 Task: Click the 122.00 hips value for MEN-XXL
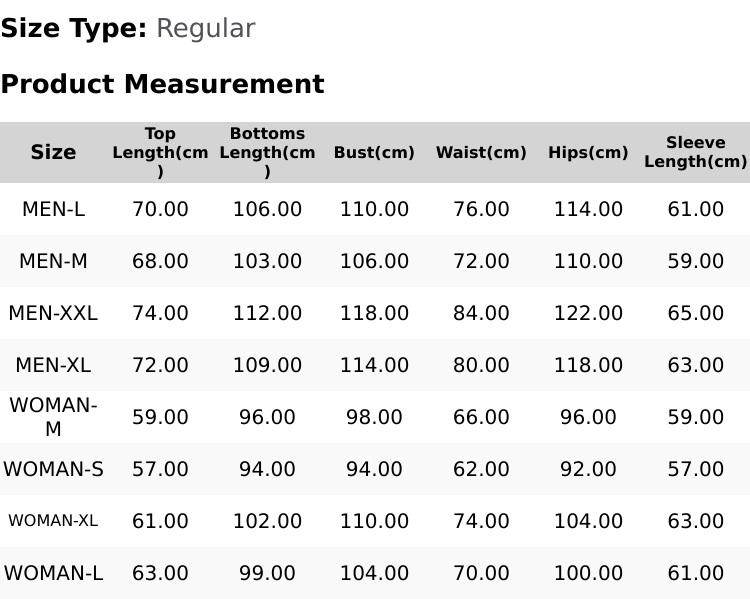(x=588, y=313)
